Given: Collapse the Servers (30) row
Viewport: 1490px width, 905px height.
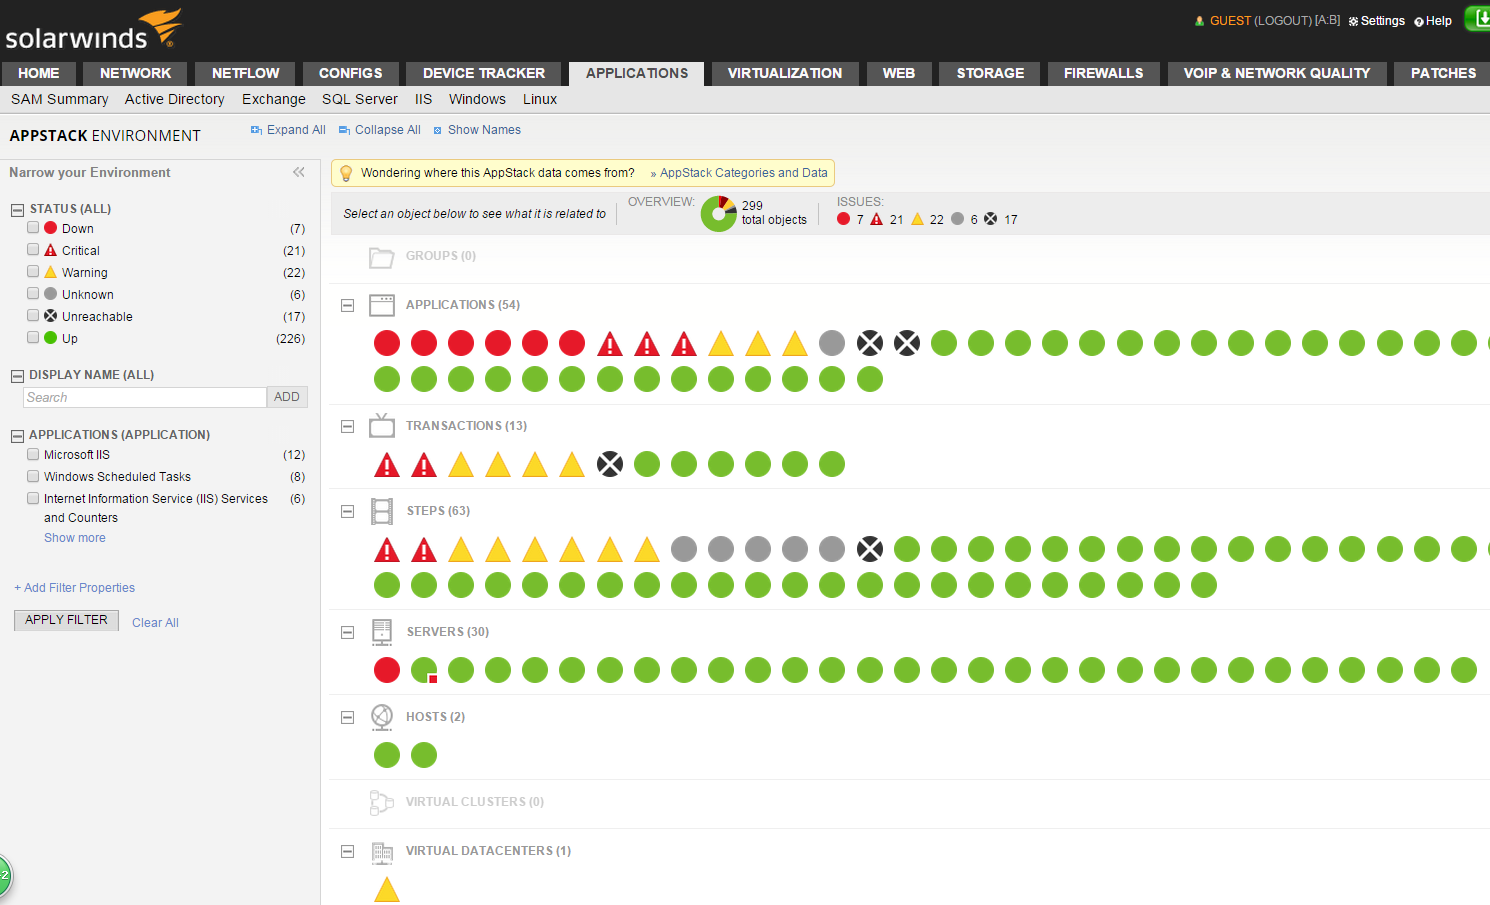Looking at the screenshot, I should [347, 632].
